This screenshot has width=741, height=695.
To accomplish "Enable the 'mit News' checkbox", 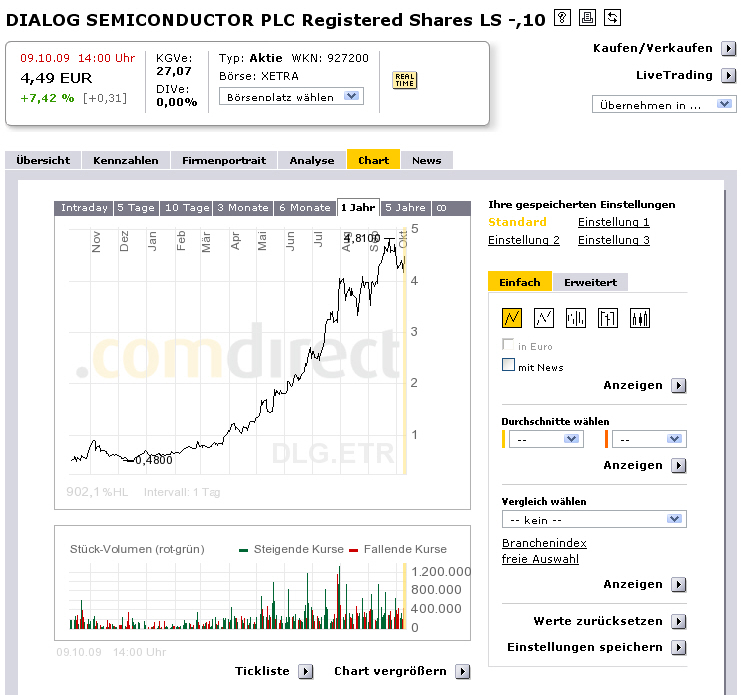I will (x=508, y=365).
